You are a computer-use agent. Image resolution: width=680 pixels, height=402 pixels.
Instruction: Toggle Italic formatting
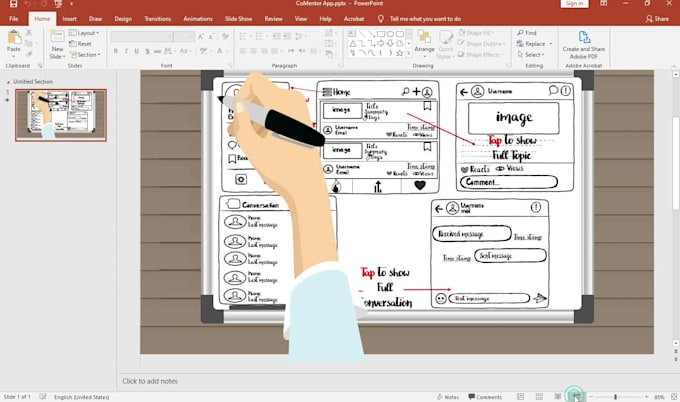pyautogui.click(x=126, y=51)
